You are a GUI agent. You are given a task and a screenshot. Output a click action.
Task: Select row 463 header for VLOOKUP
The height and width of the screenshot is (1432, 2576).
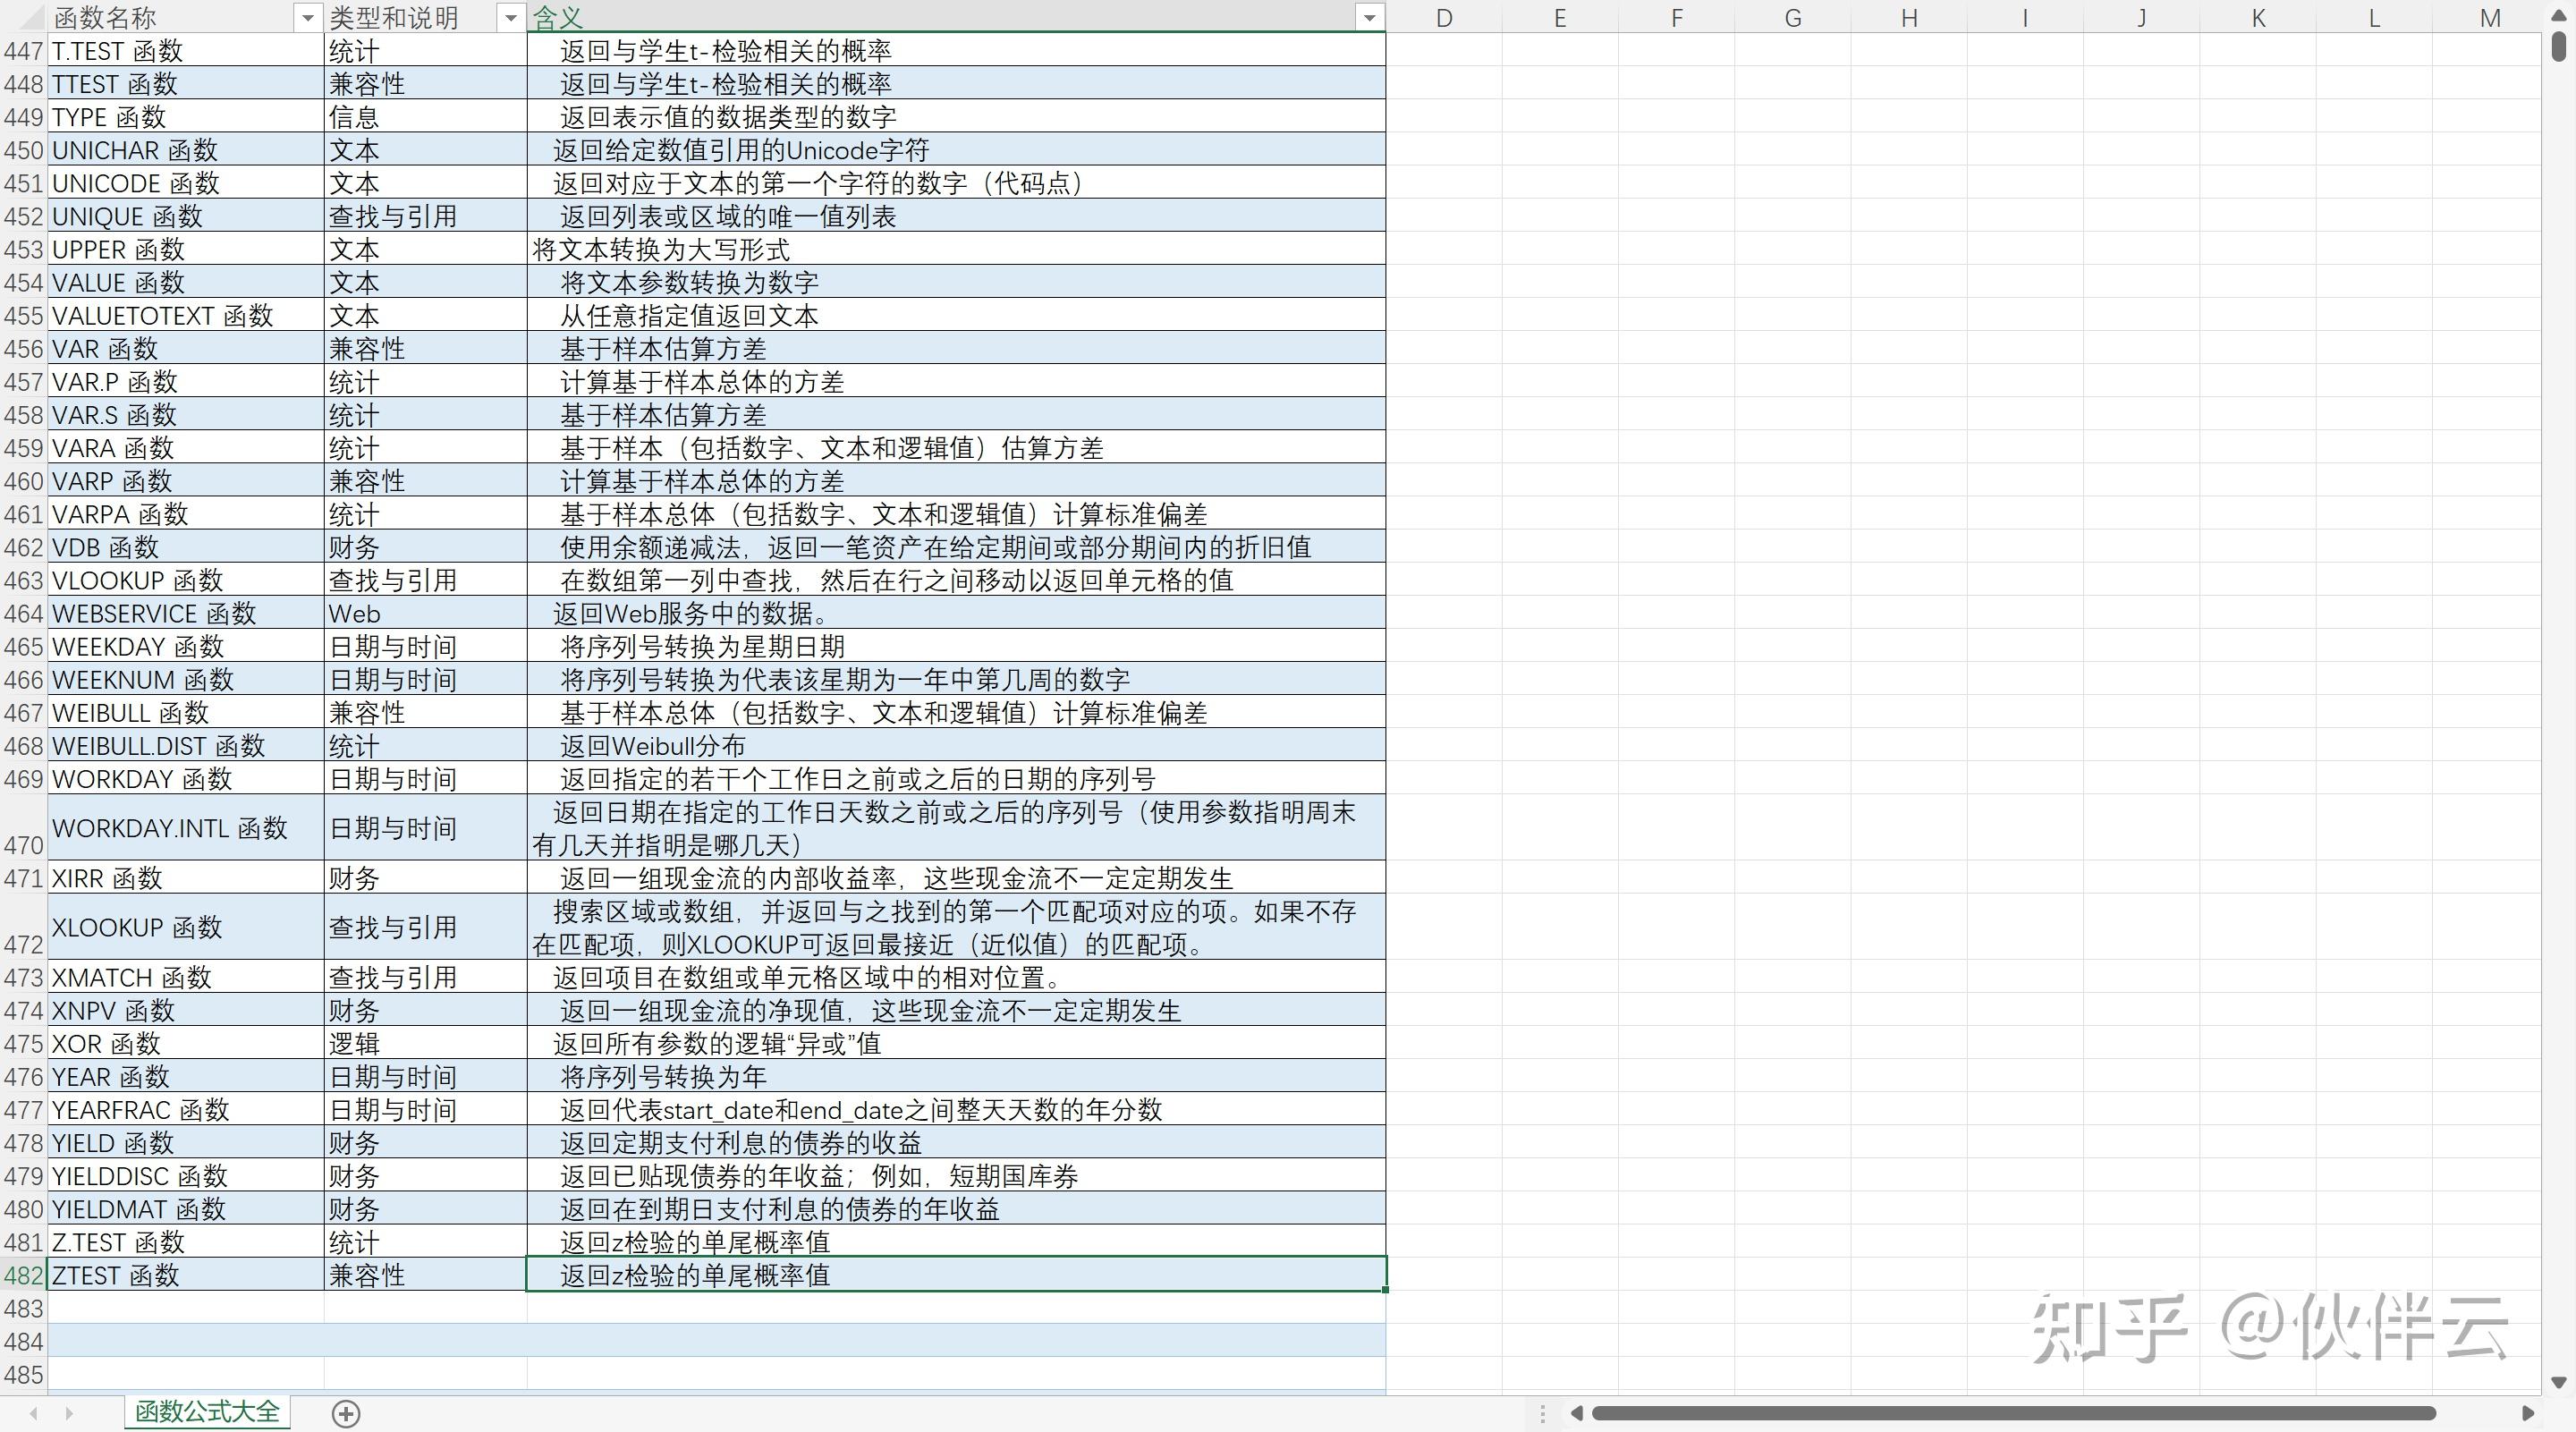[x=23, y=580]
